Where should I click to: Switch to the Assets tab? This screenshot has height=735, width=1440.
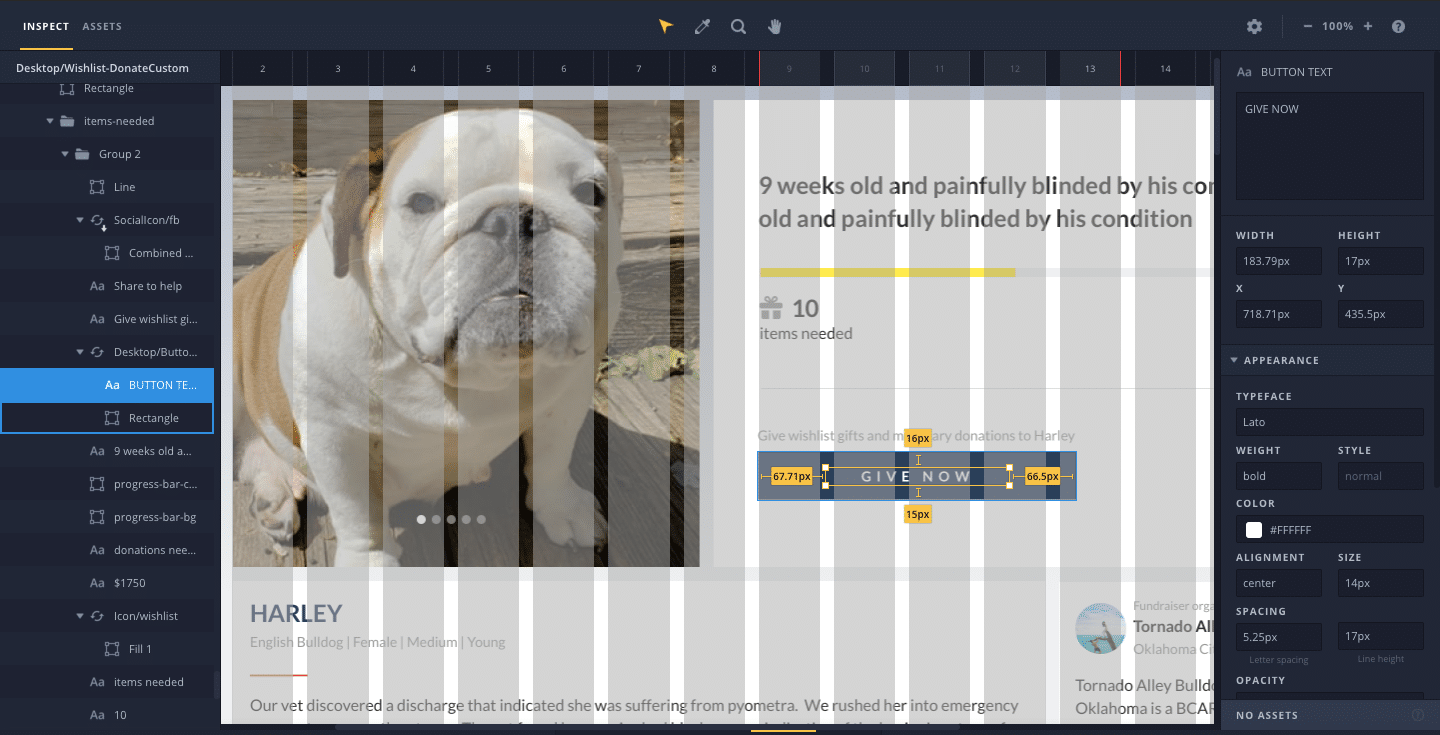point(102,26)
